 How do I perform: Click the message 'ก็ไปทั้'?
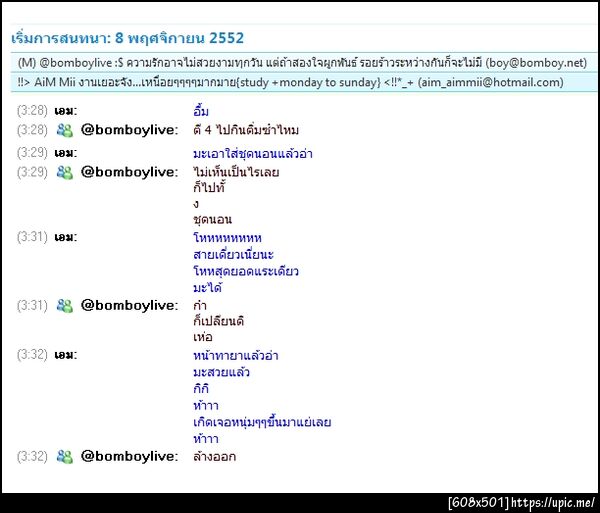click(x=209, y=187)
